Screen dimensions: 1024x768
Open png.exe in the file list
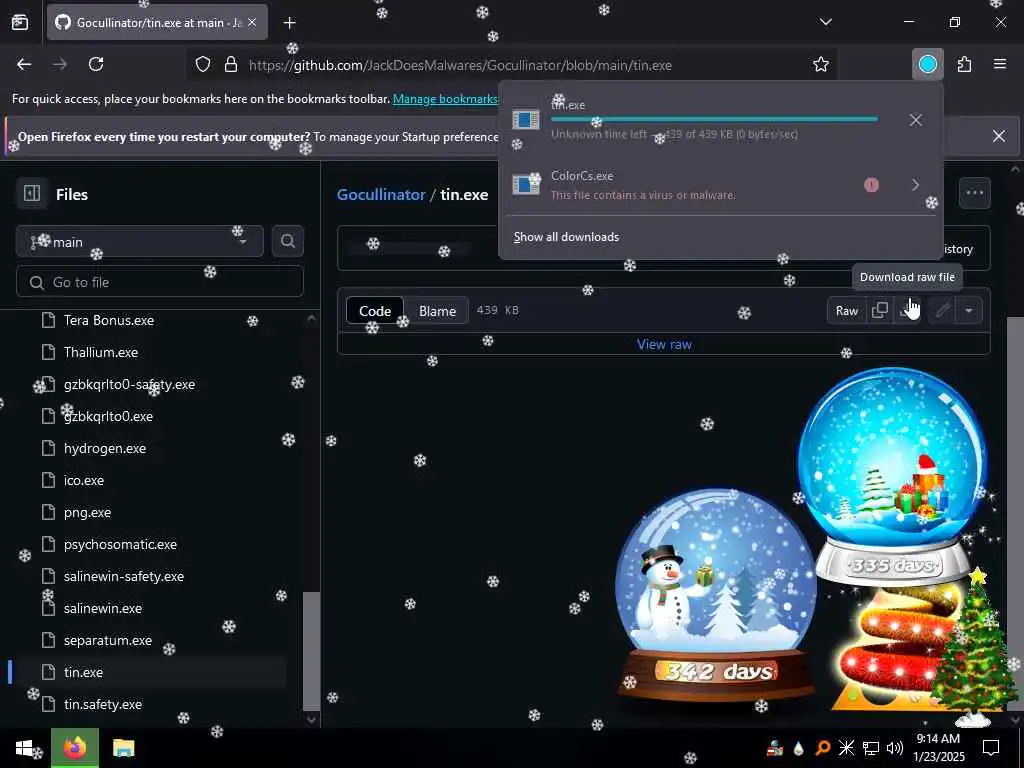click(87, 513)
